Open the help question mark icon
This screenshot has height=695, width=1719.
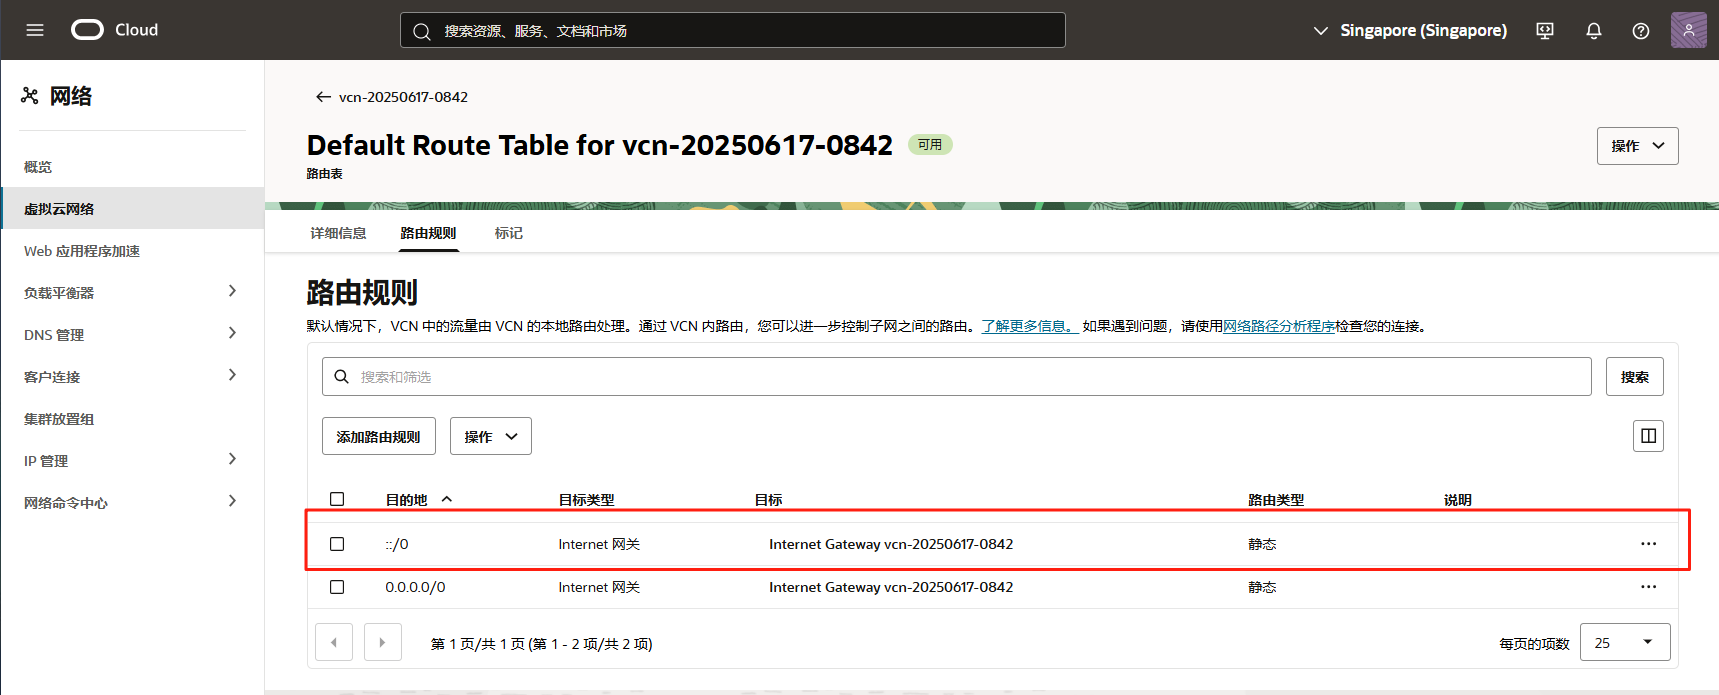click(1641, 31)
